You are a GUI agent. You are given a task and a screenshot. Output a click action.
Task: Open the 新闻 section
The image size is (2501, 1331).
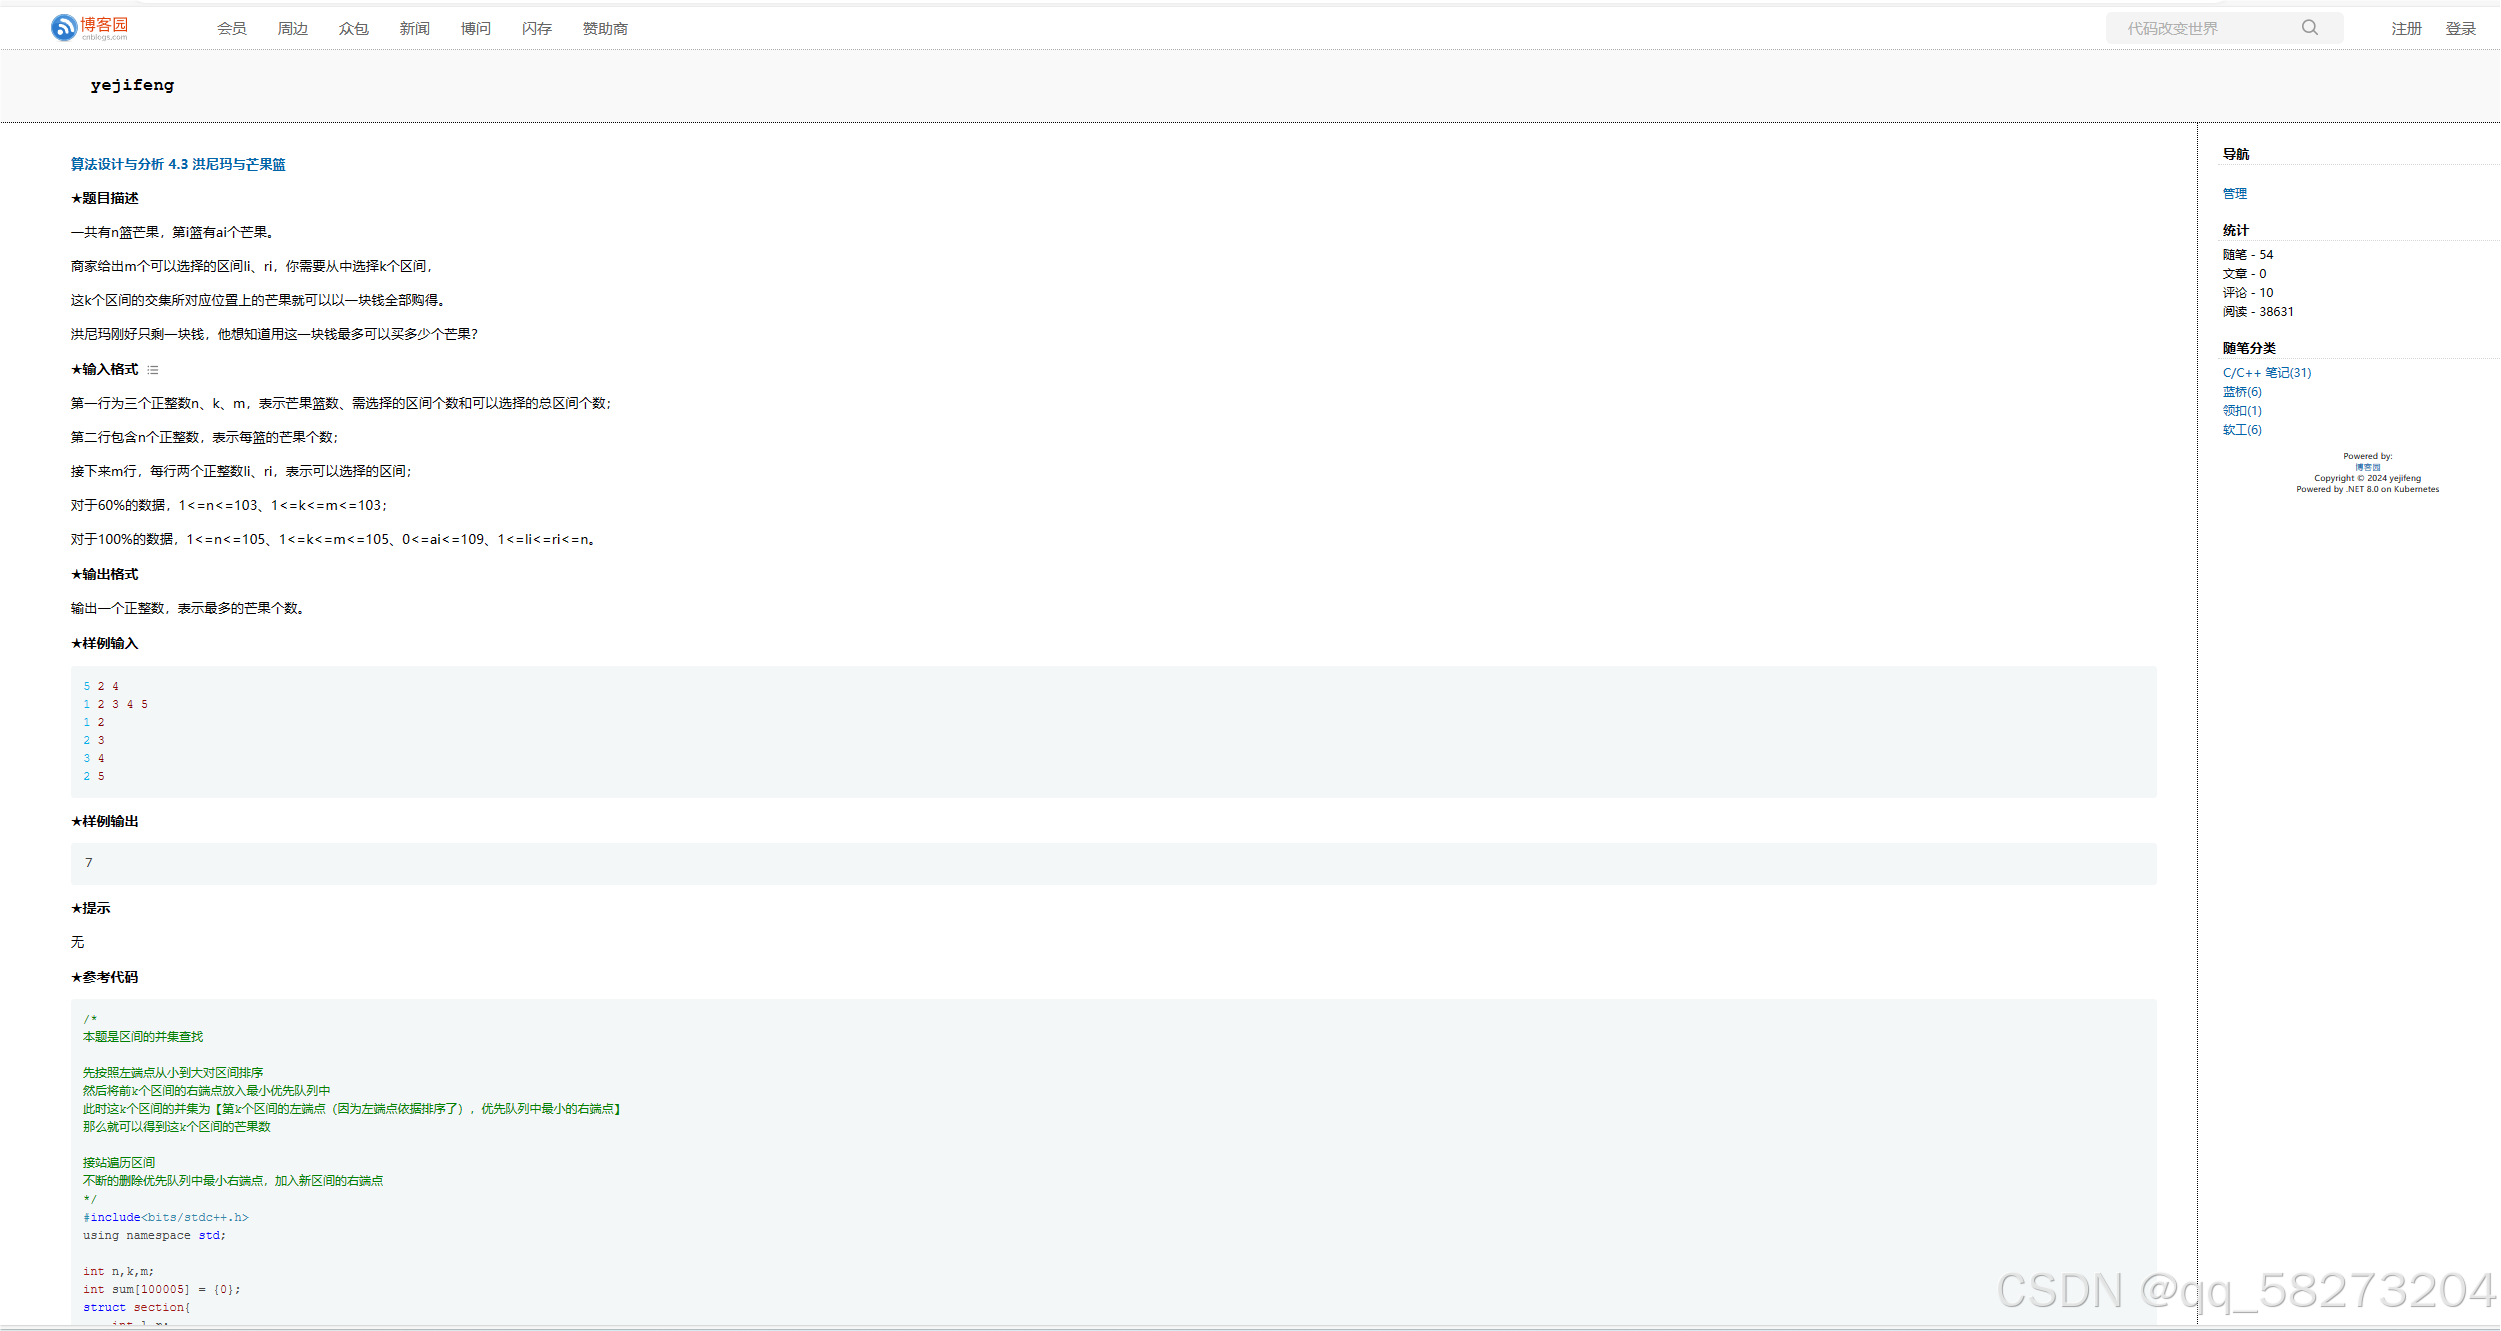point(414,29)
